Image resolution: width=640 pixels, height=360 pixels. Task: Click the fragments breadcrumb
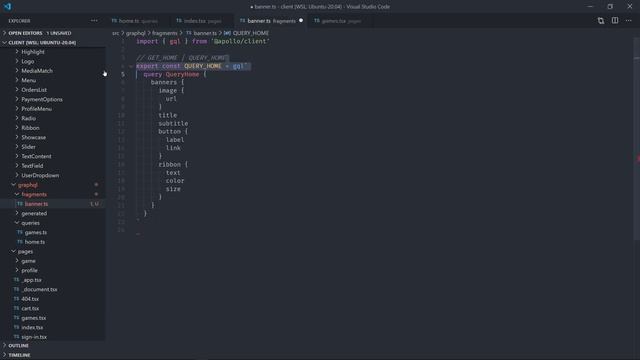164,33
